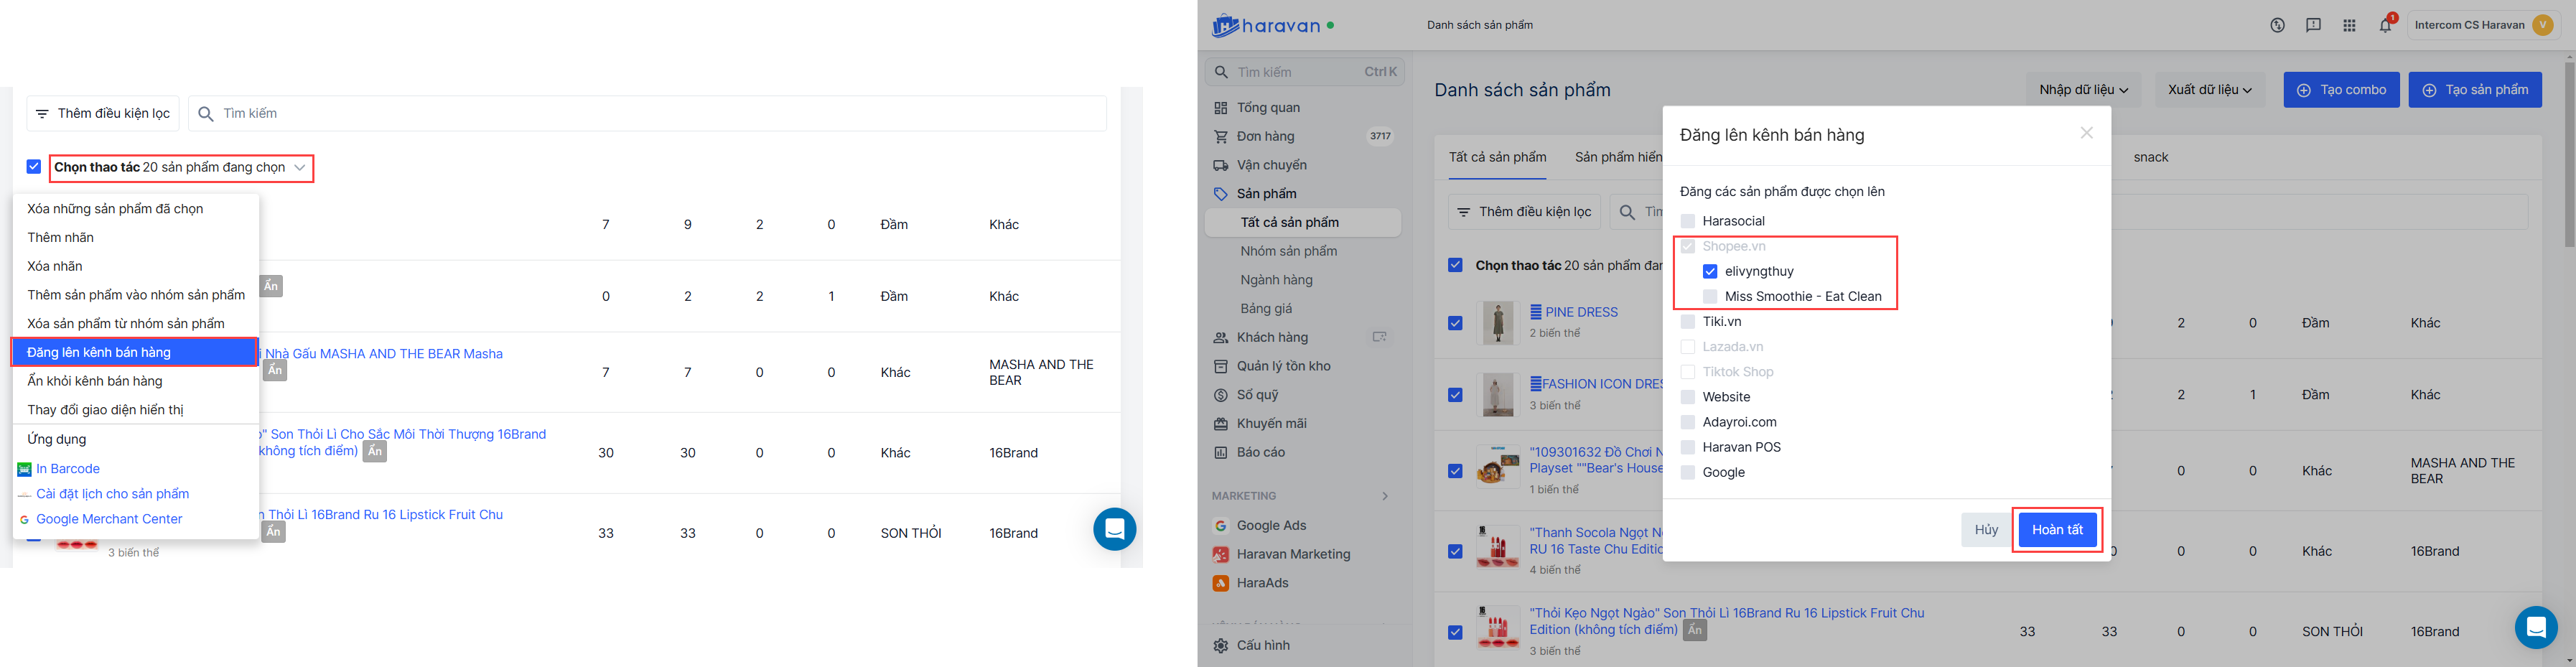Viewport: 2576px width, 667px height.
Task: Click the Google Merchant Center G icon
Action: (x=24, y=520)
